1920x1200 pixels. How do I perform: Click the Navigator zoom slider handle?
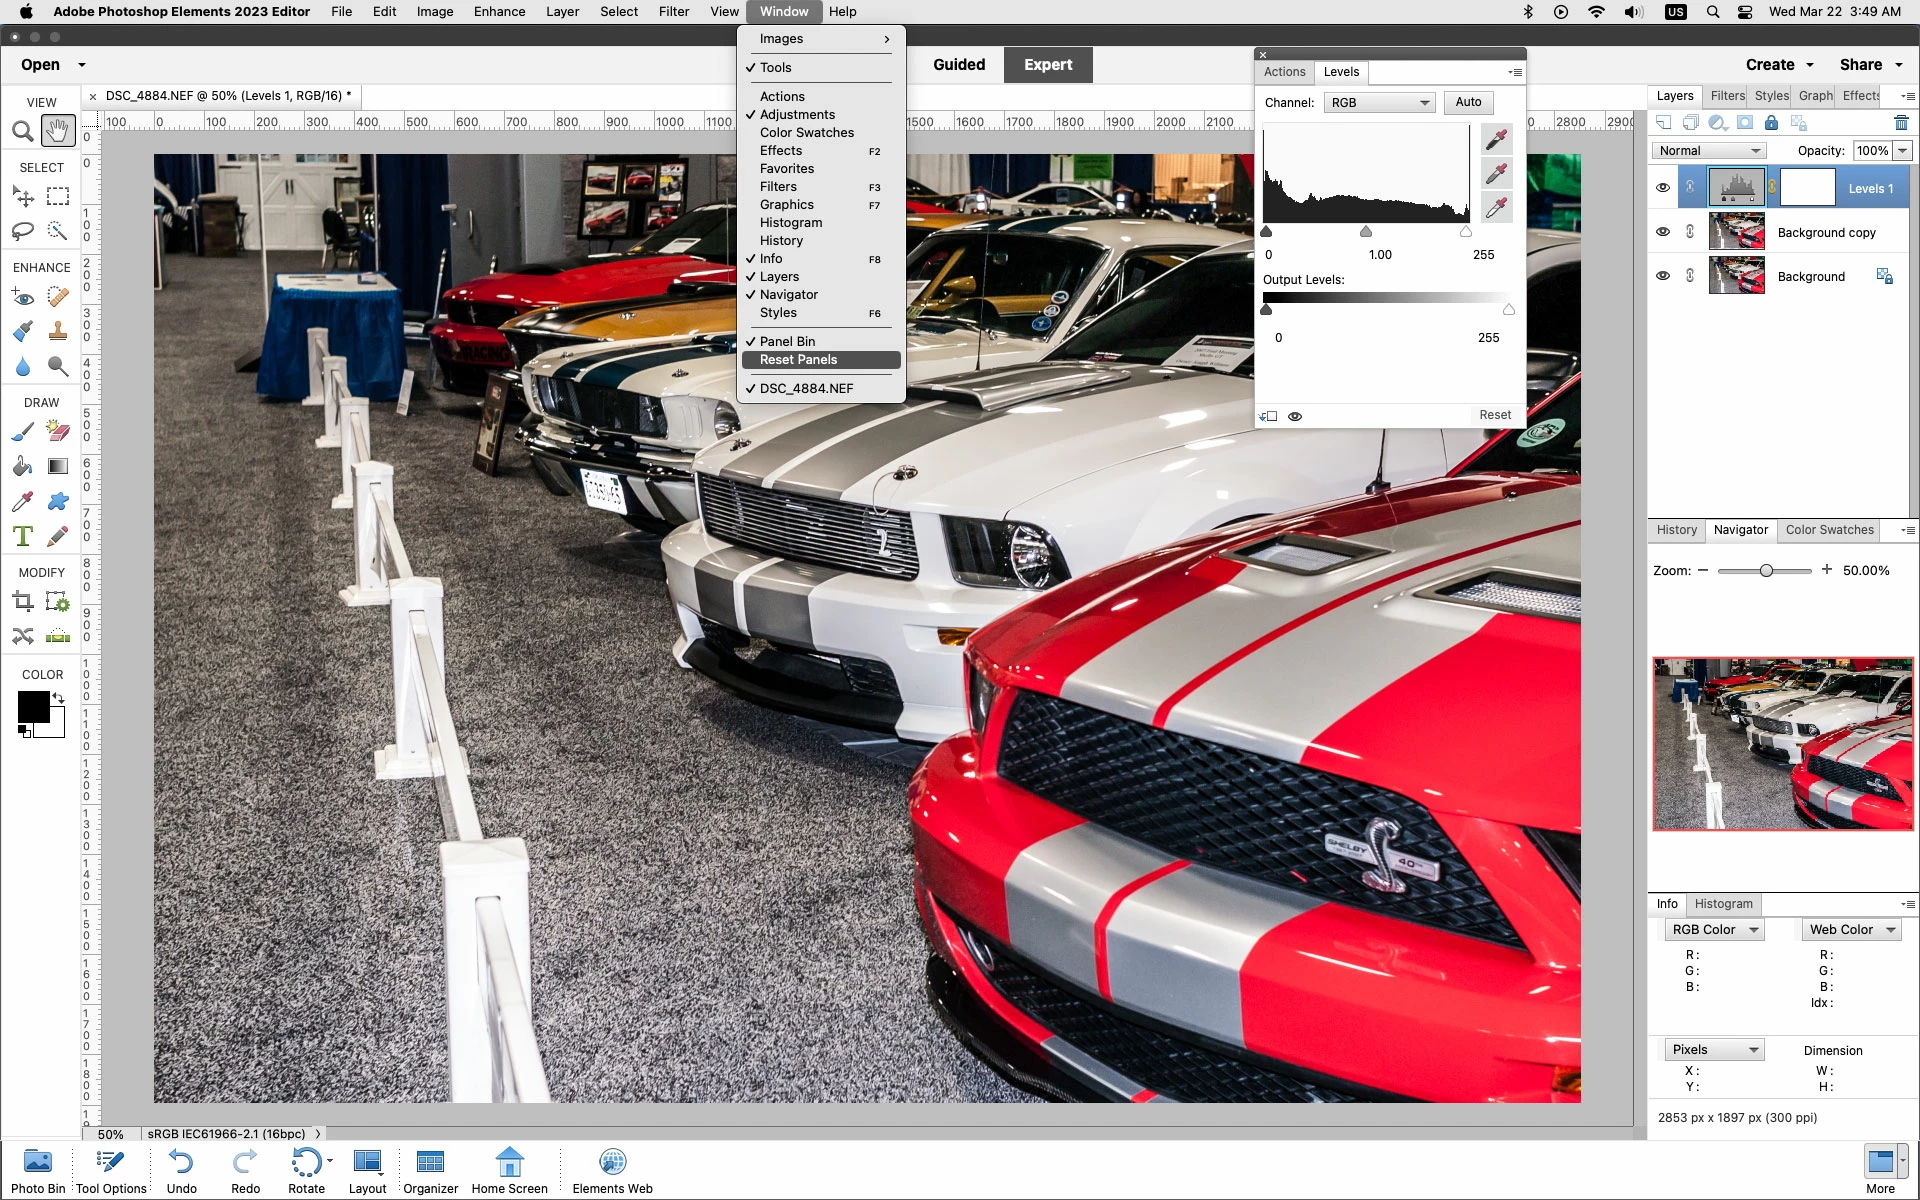[x=1766, y=570]
